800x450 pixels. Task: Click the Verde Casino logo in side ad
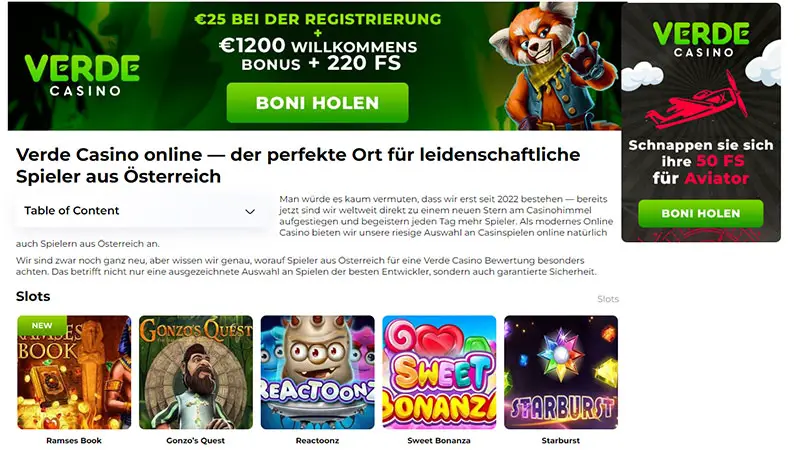[701, 39]
